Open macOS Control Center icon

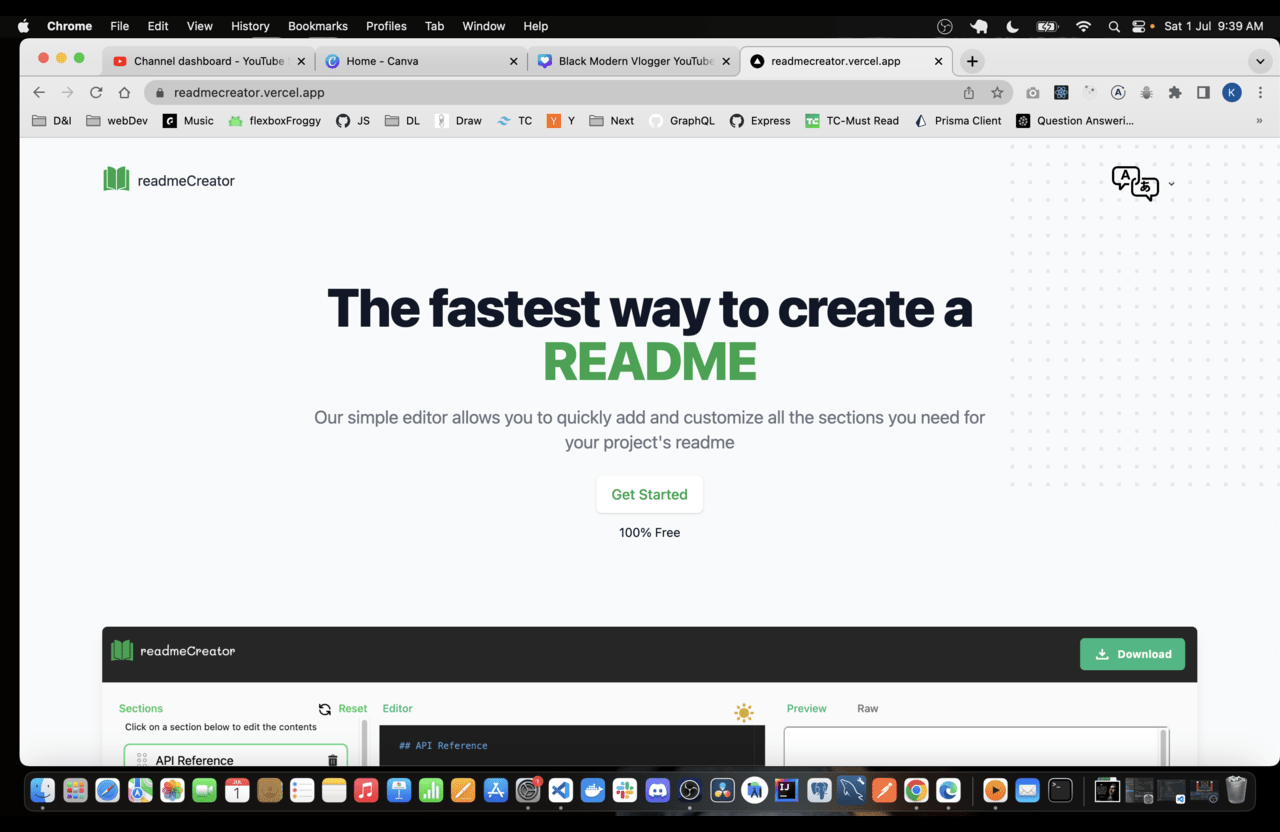[1139, 26]
